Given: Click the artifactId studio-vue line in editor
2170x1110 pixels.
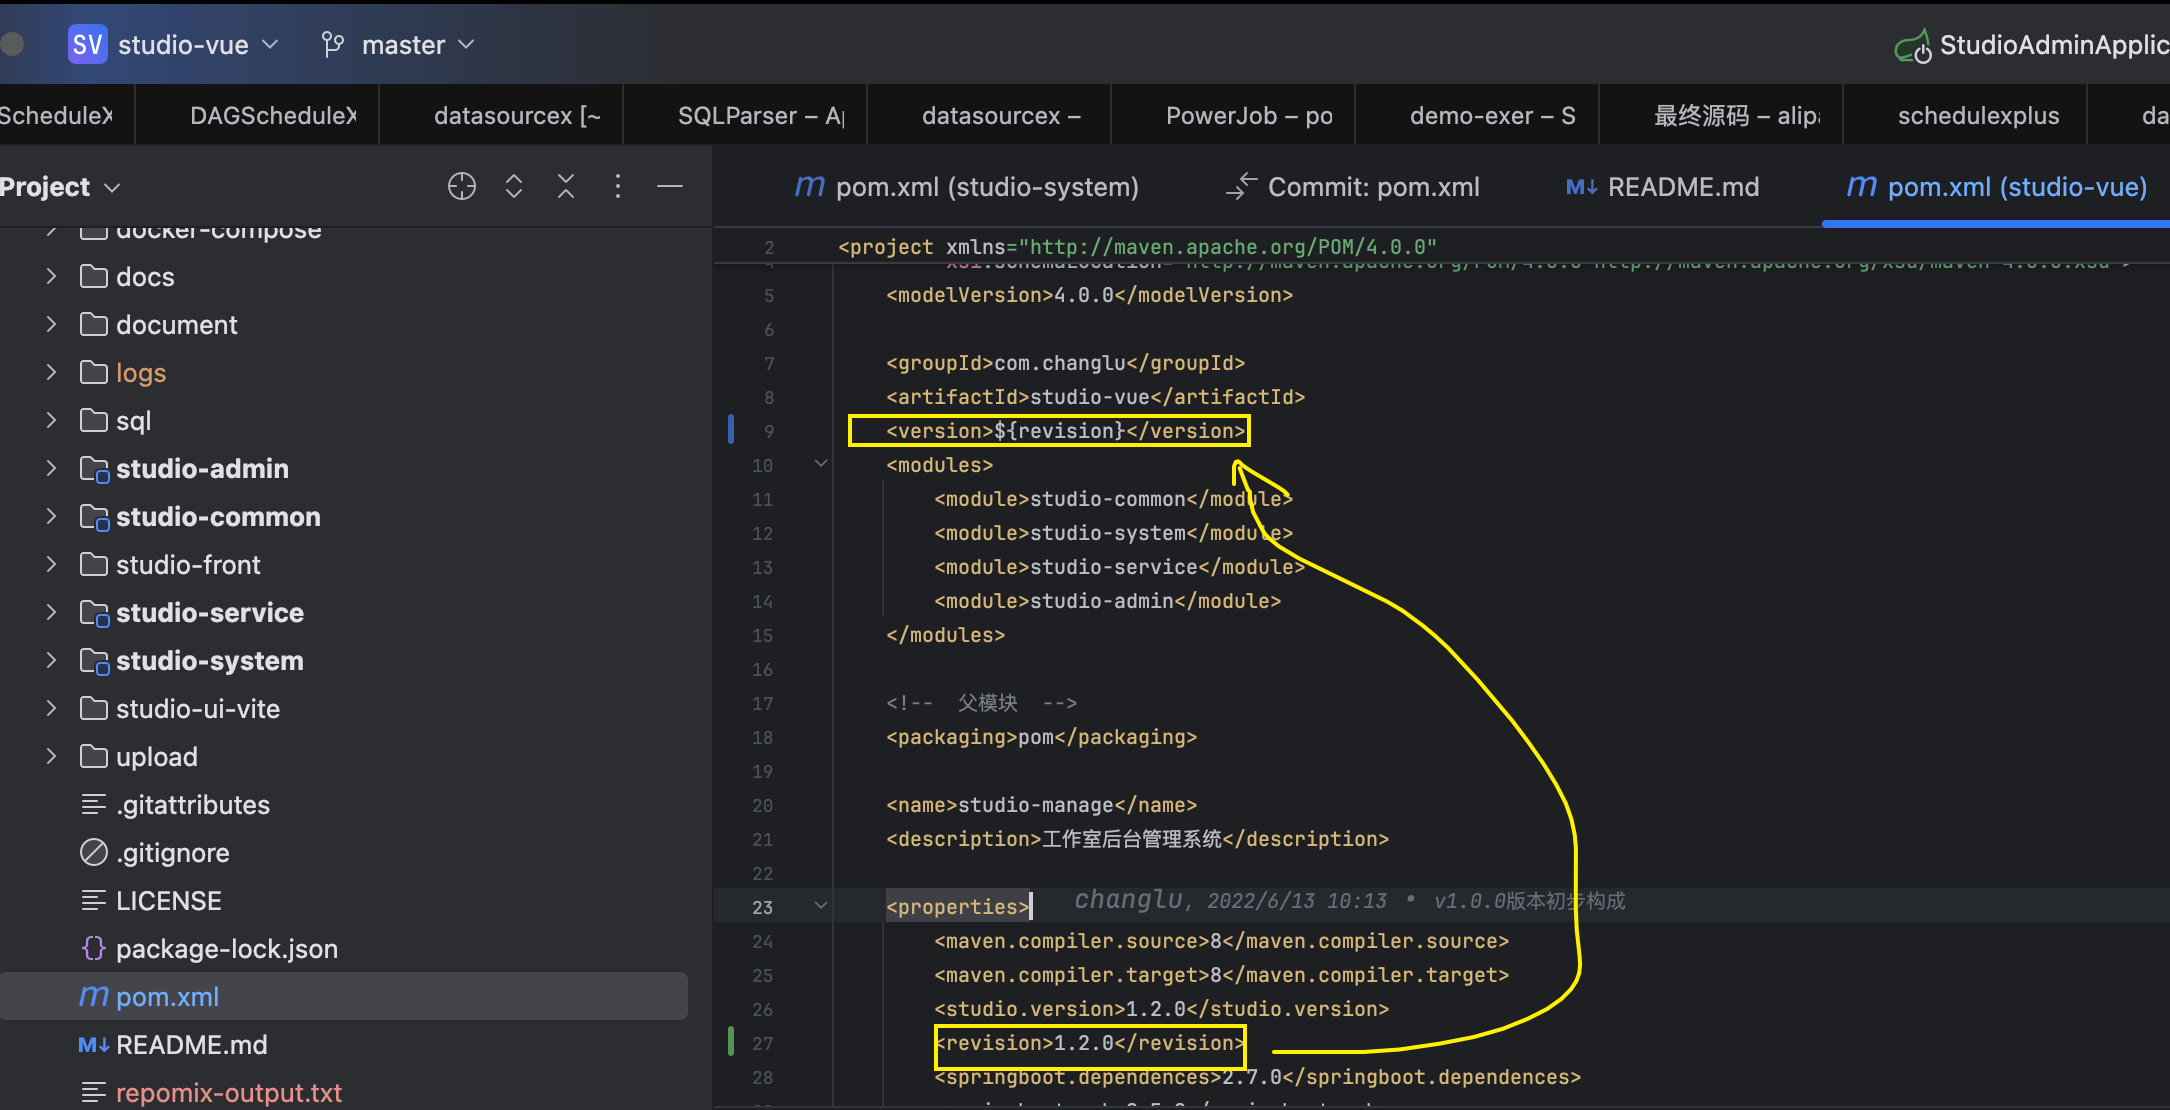Looking at the screenshot, I should click(x=1095, y=397).
